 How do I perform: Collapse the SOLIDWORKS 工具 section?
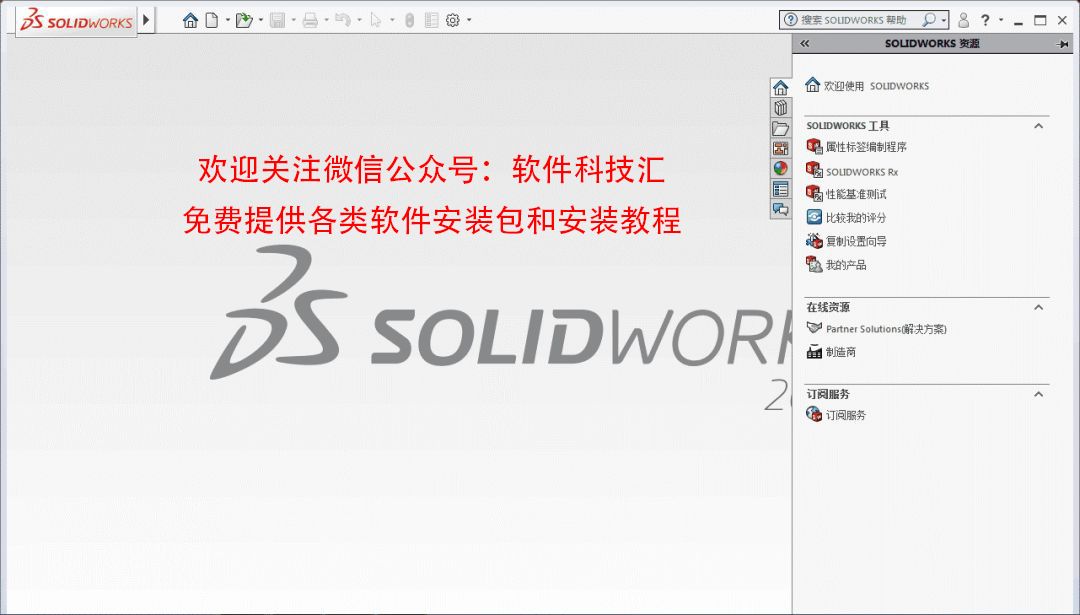point(1039,126)
